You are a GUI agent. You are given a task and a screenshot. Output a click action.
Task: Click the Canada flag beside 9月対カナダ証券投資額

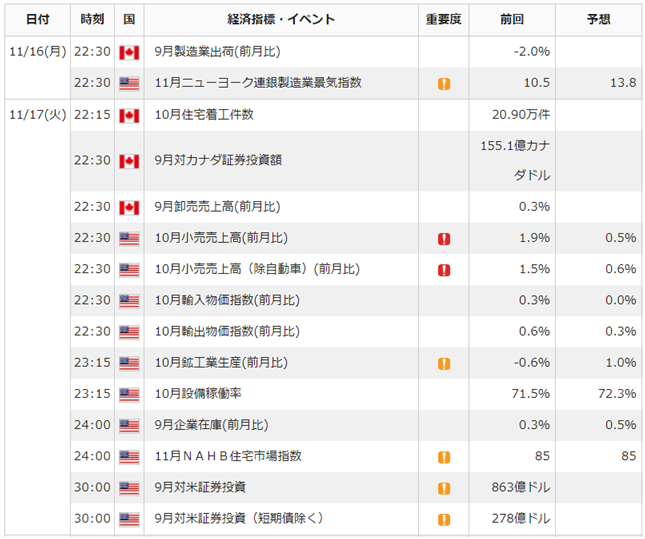129,161
